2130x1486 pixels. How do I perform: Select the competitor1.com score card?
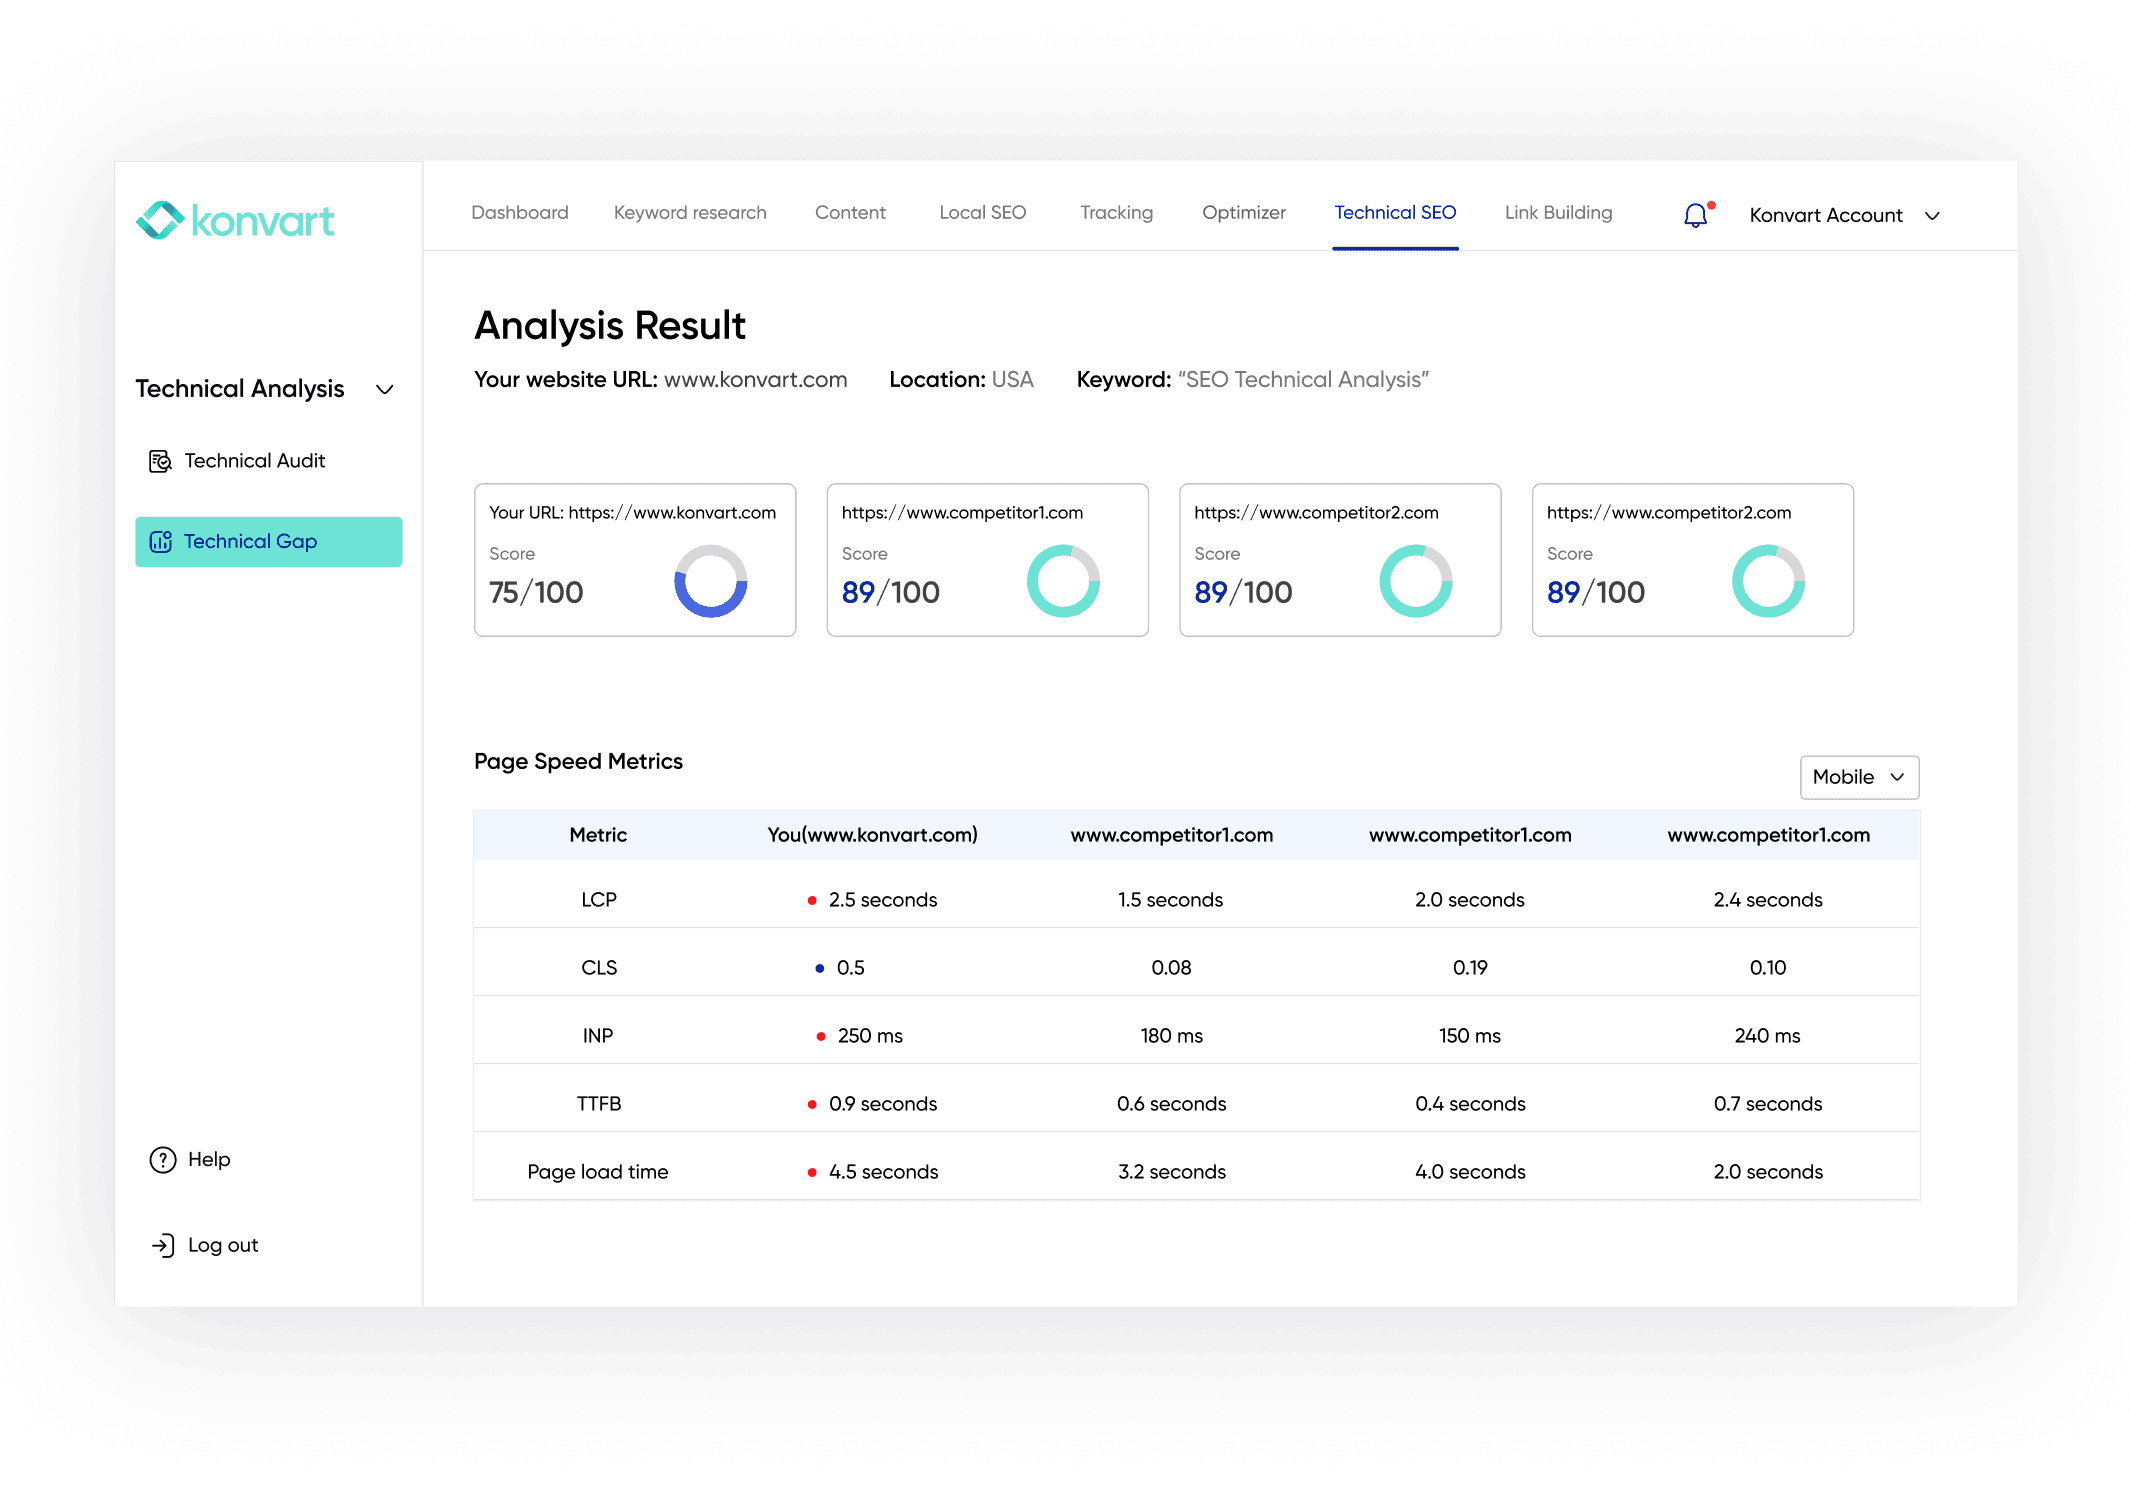click(987, 559)
